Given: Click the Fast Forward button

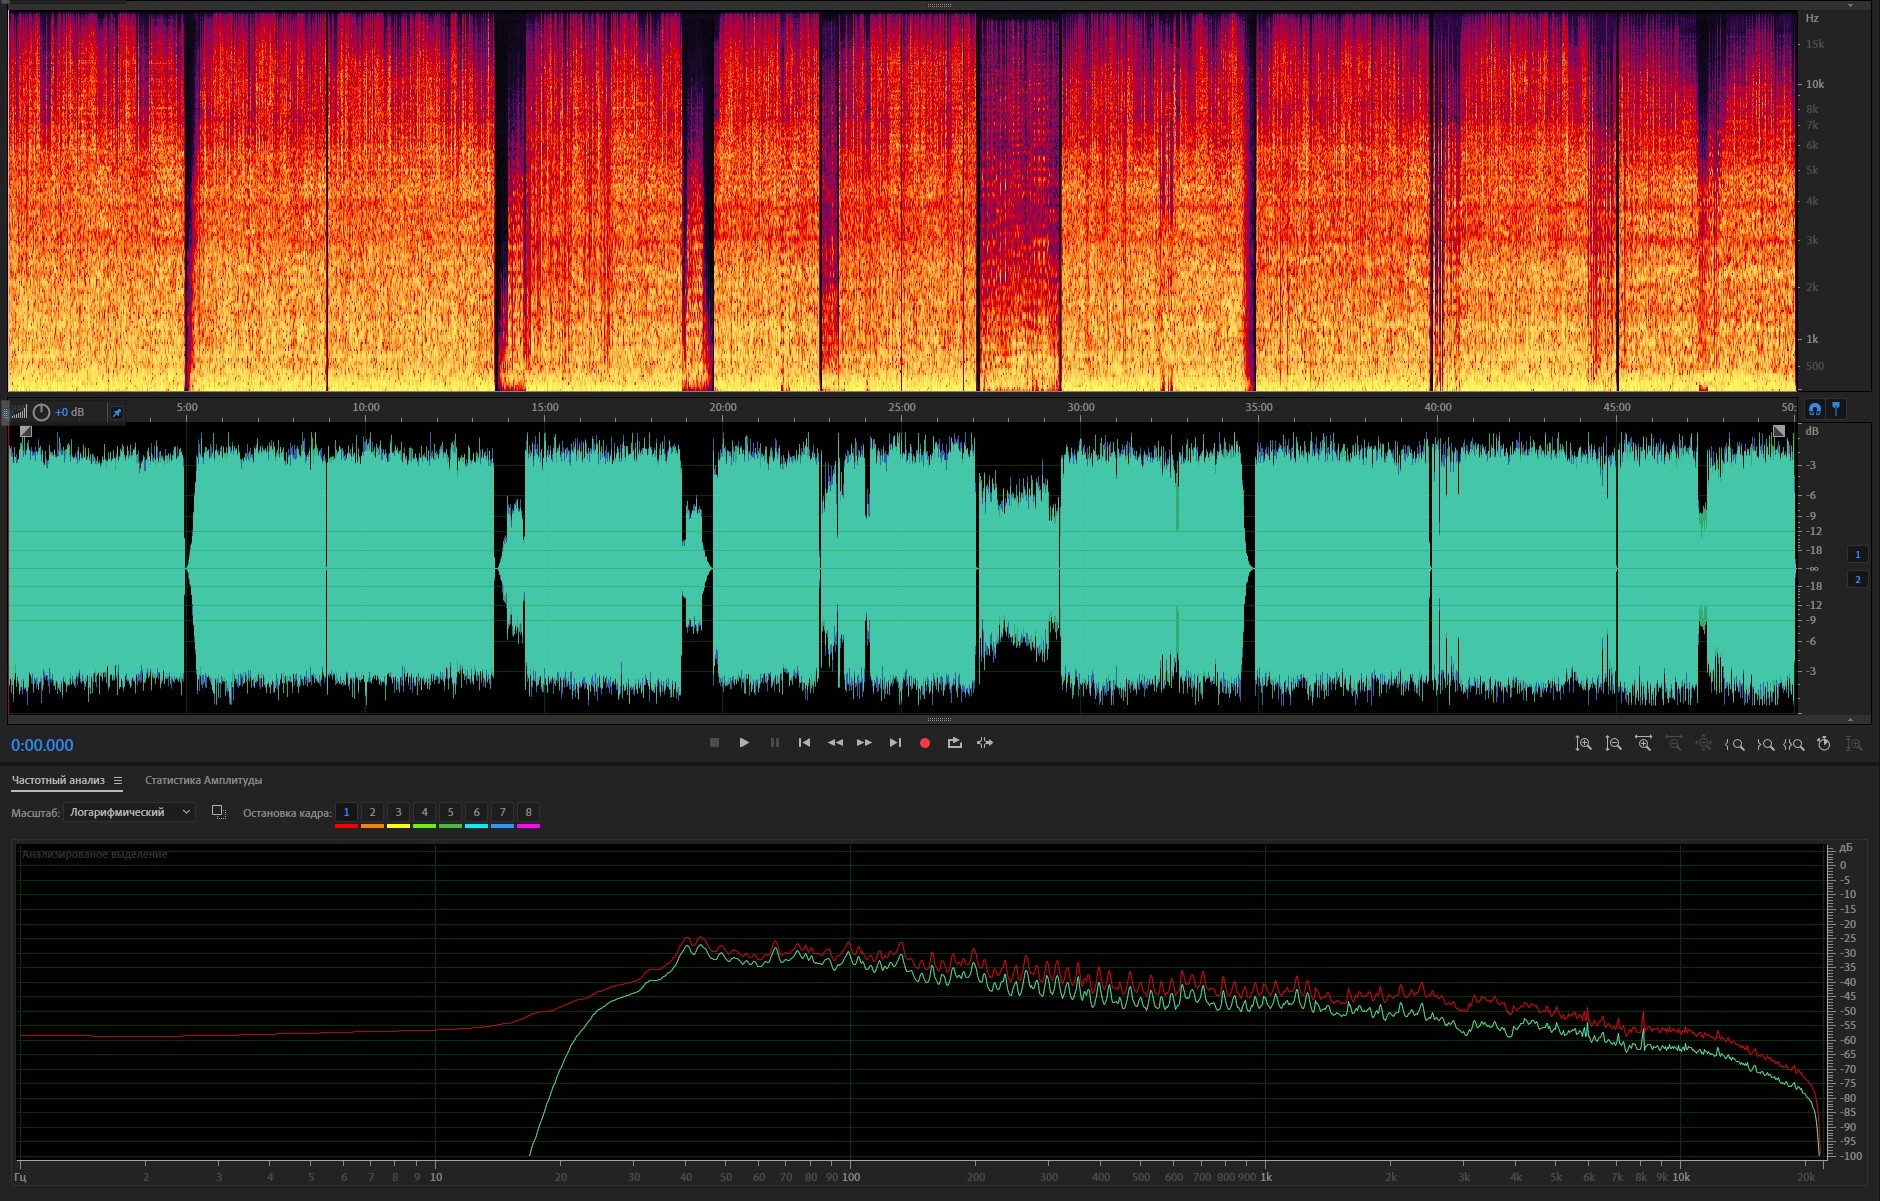Looking at the screenshot, I should 864,743.
